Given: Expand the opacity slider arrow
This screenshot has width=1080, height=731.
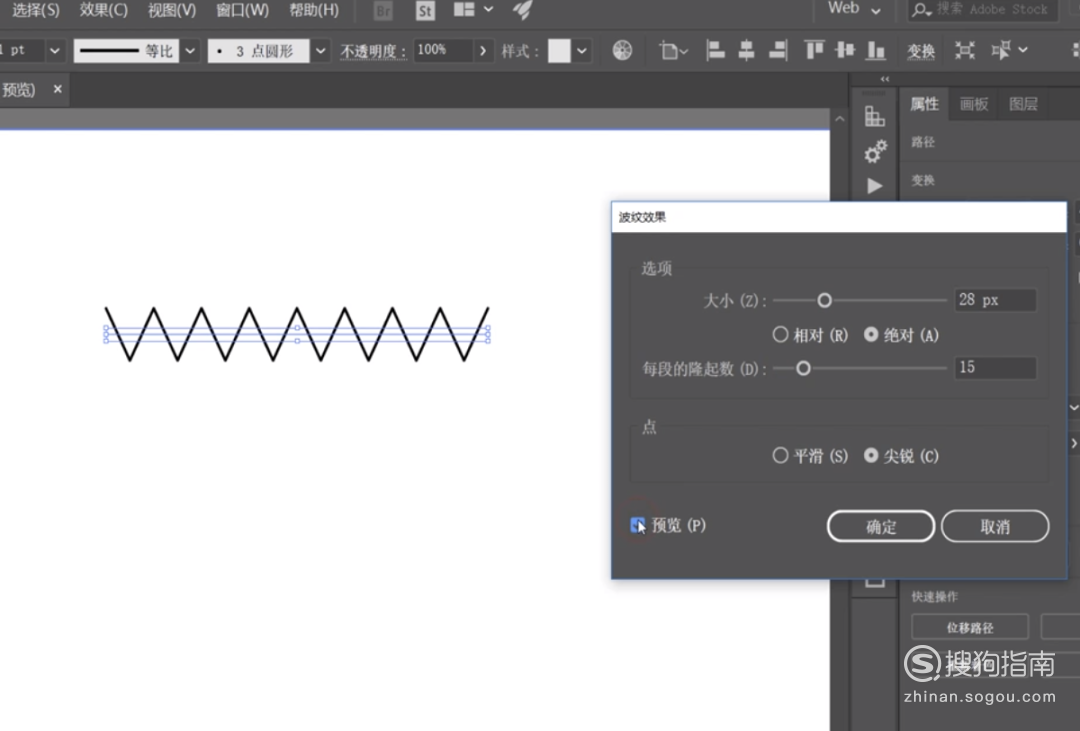Looking at the screenshot, I should [483, 50].
